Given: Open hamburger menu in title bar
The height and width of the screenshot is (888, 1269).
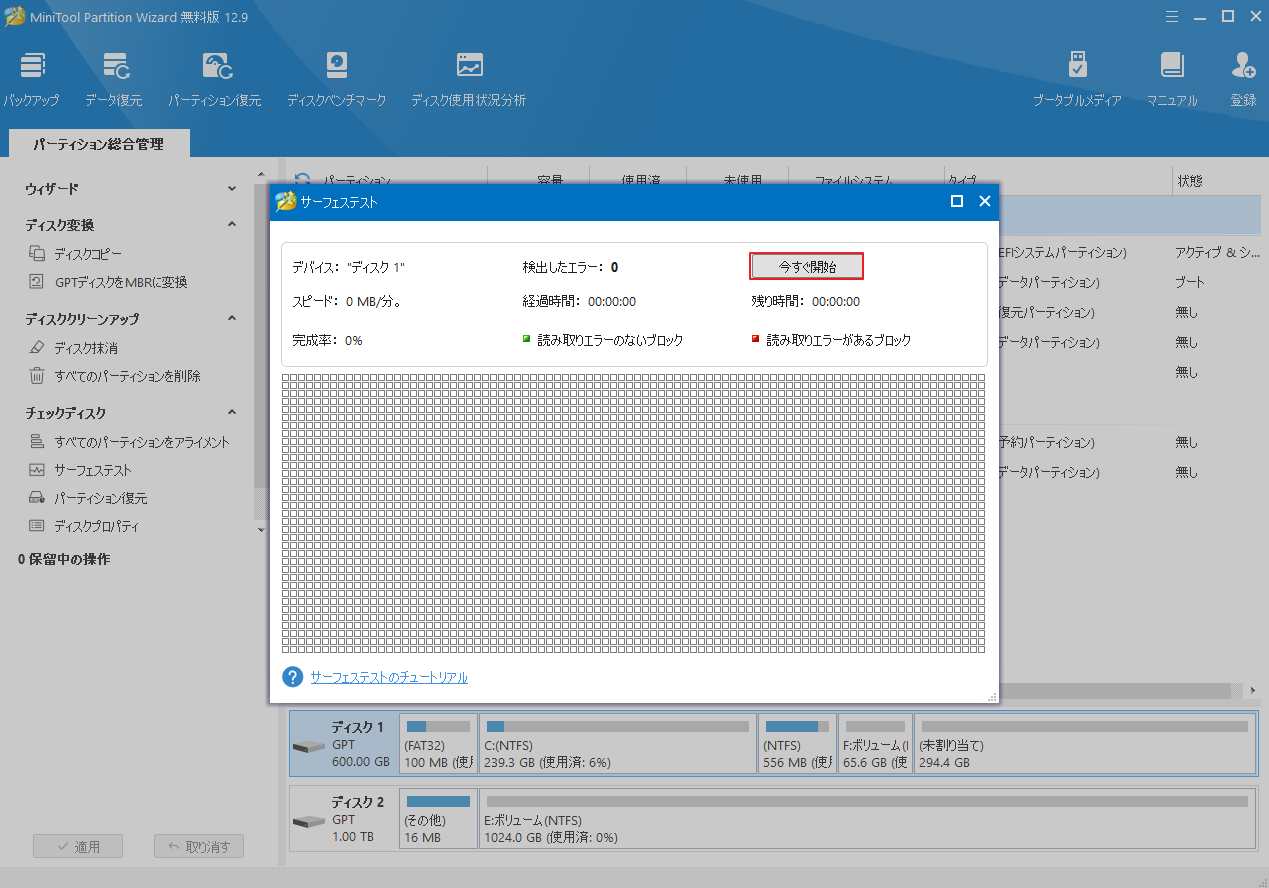Looking at the screenshot, I should pyautogui.click(x=1171, y=16).
